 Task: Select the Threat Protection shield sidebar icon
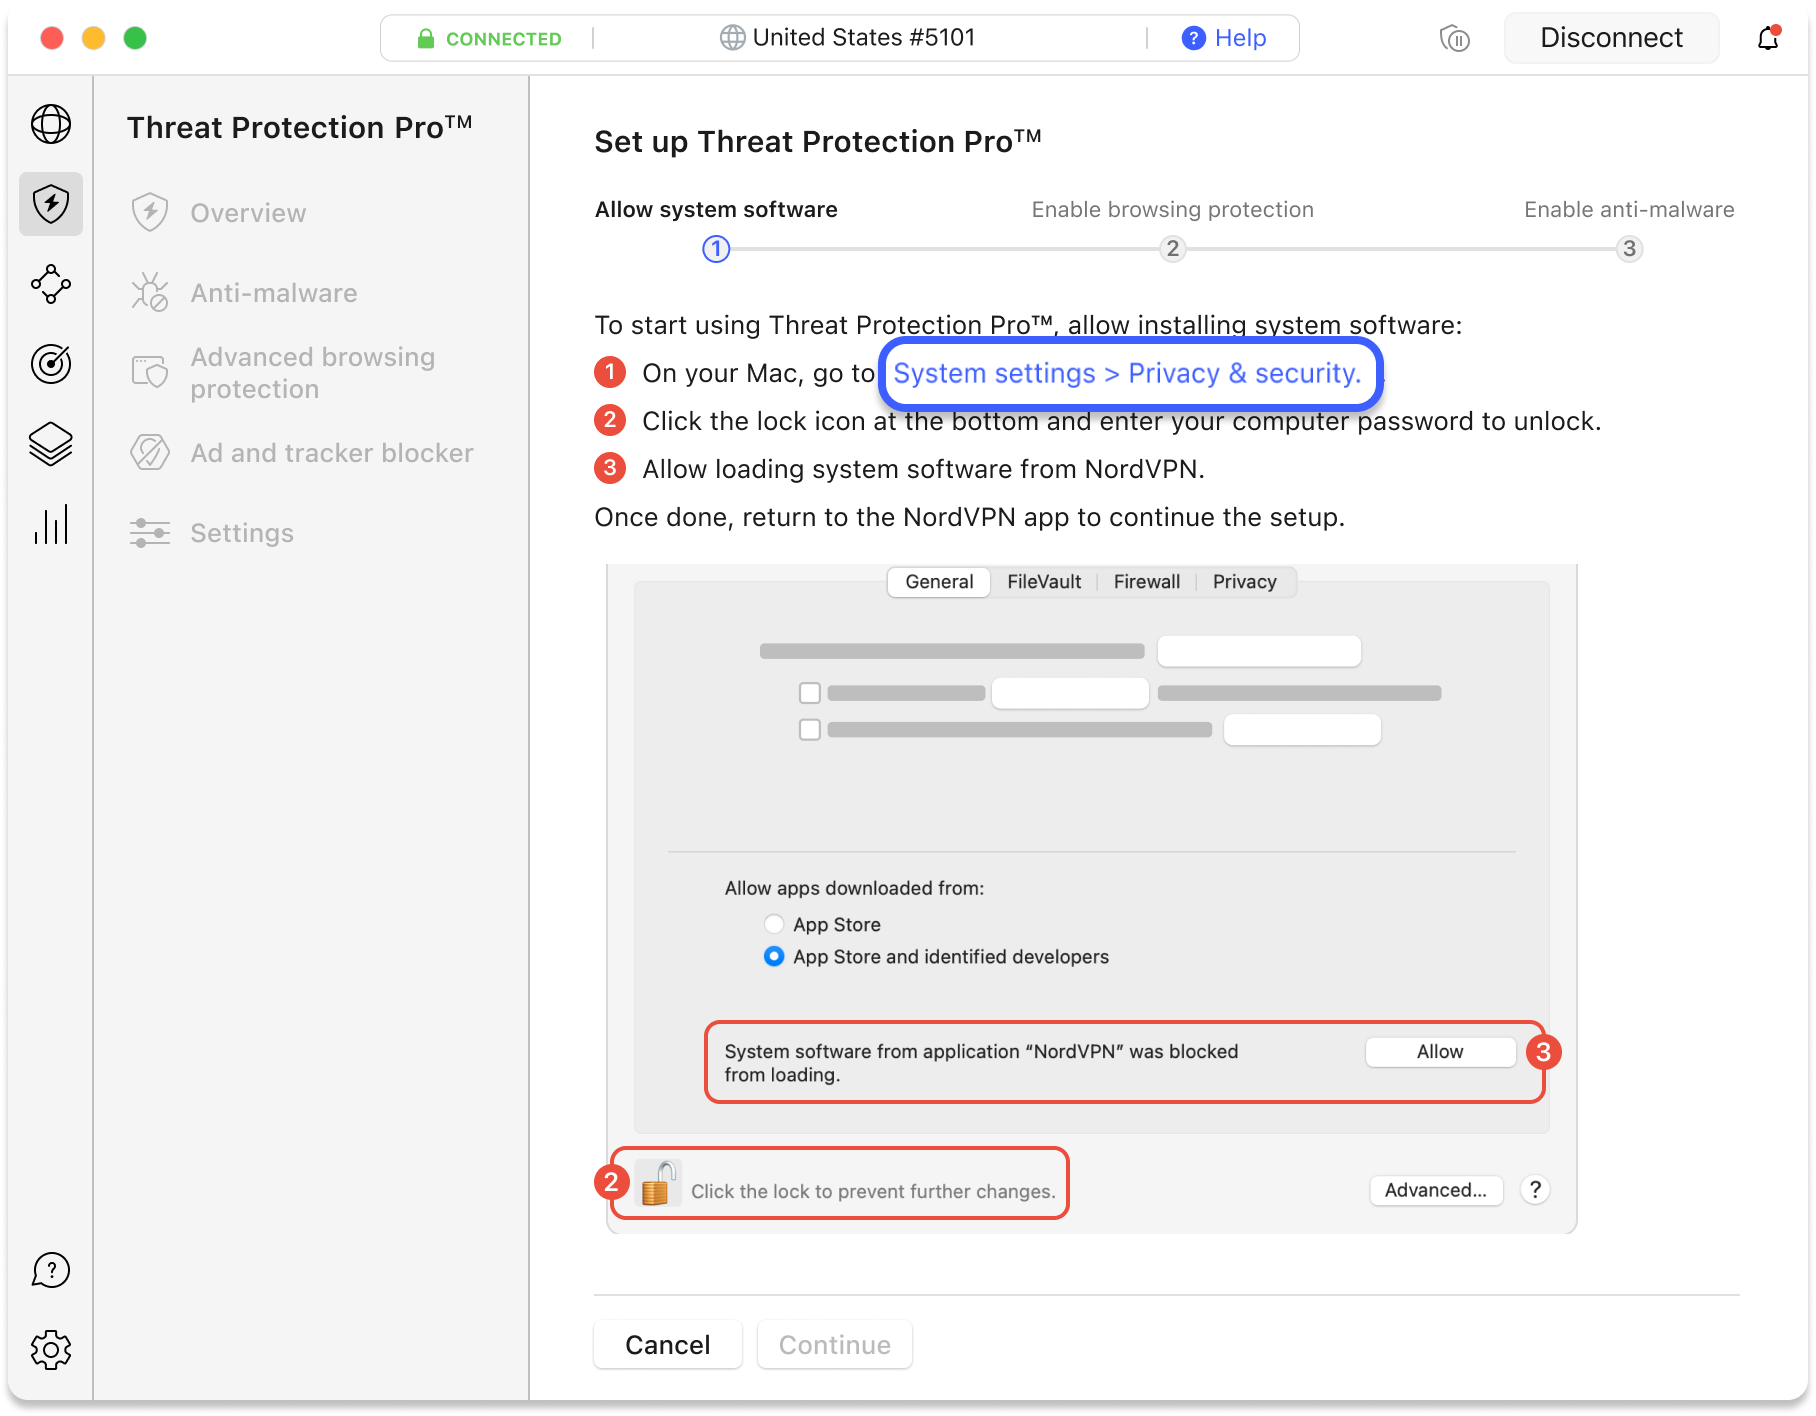(x=51, y=204)
